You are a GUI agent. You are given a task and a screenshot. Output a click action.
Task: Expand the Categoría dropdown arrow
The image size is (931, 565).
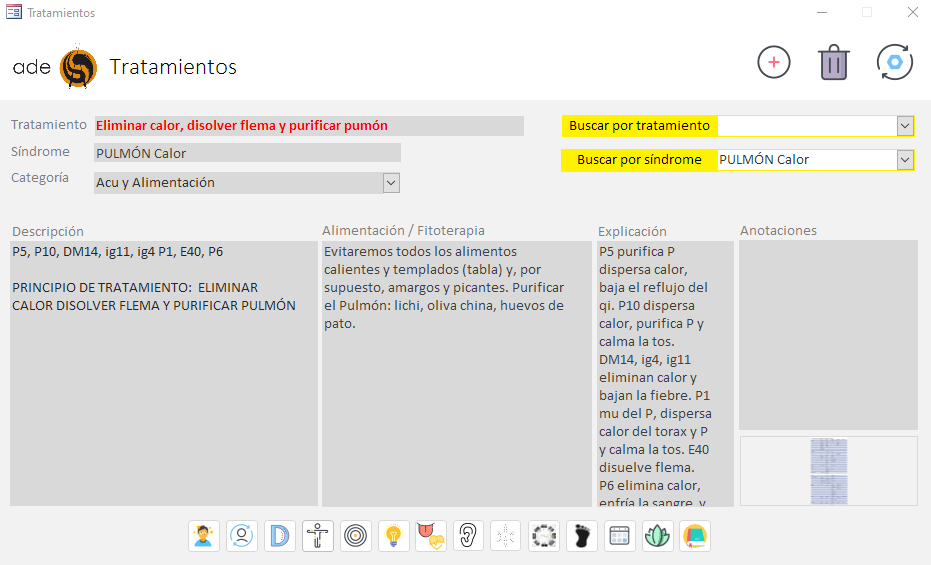391,183
